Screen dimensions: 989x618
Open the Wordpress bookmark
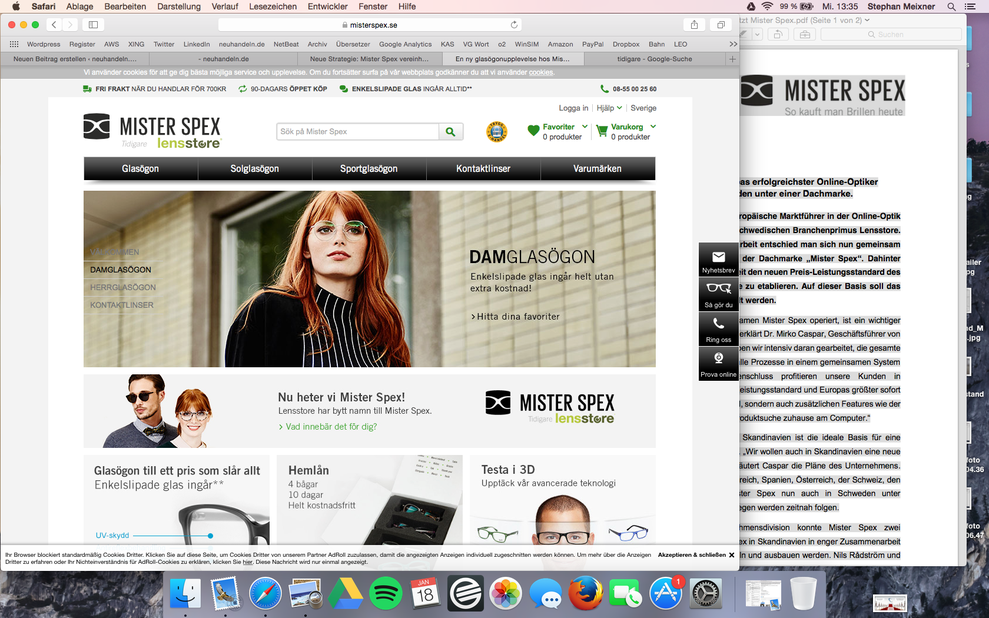point(44,44)
